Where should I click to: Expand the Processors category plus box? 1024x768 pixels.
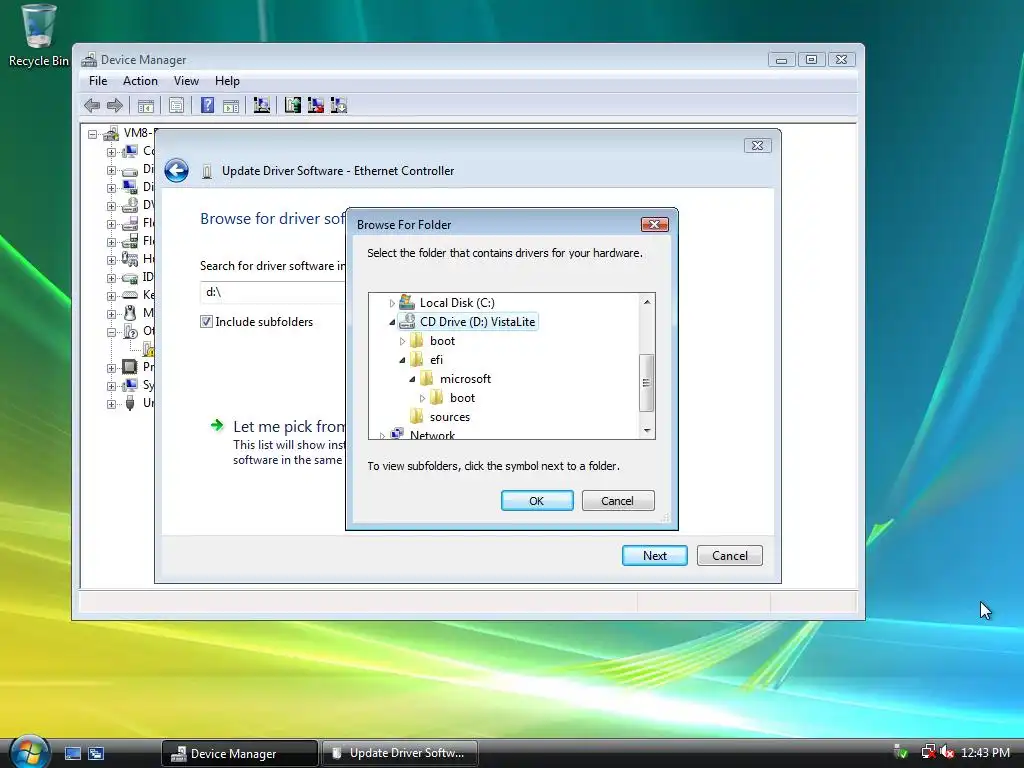112,368
